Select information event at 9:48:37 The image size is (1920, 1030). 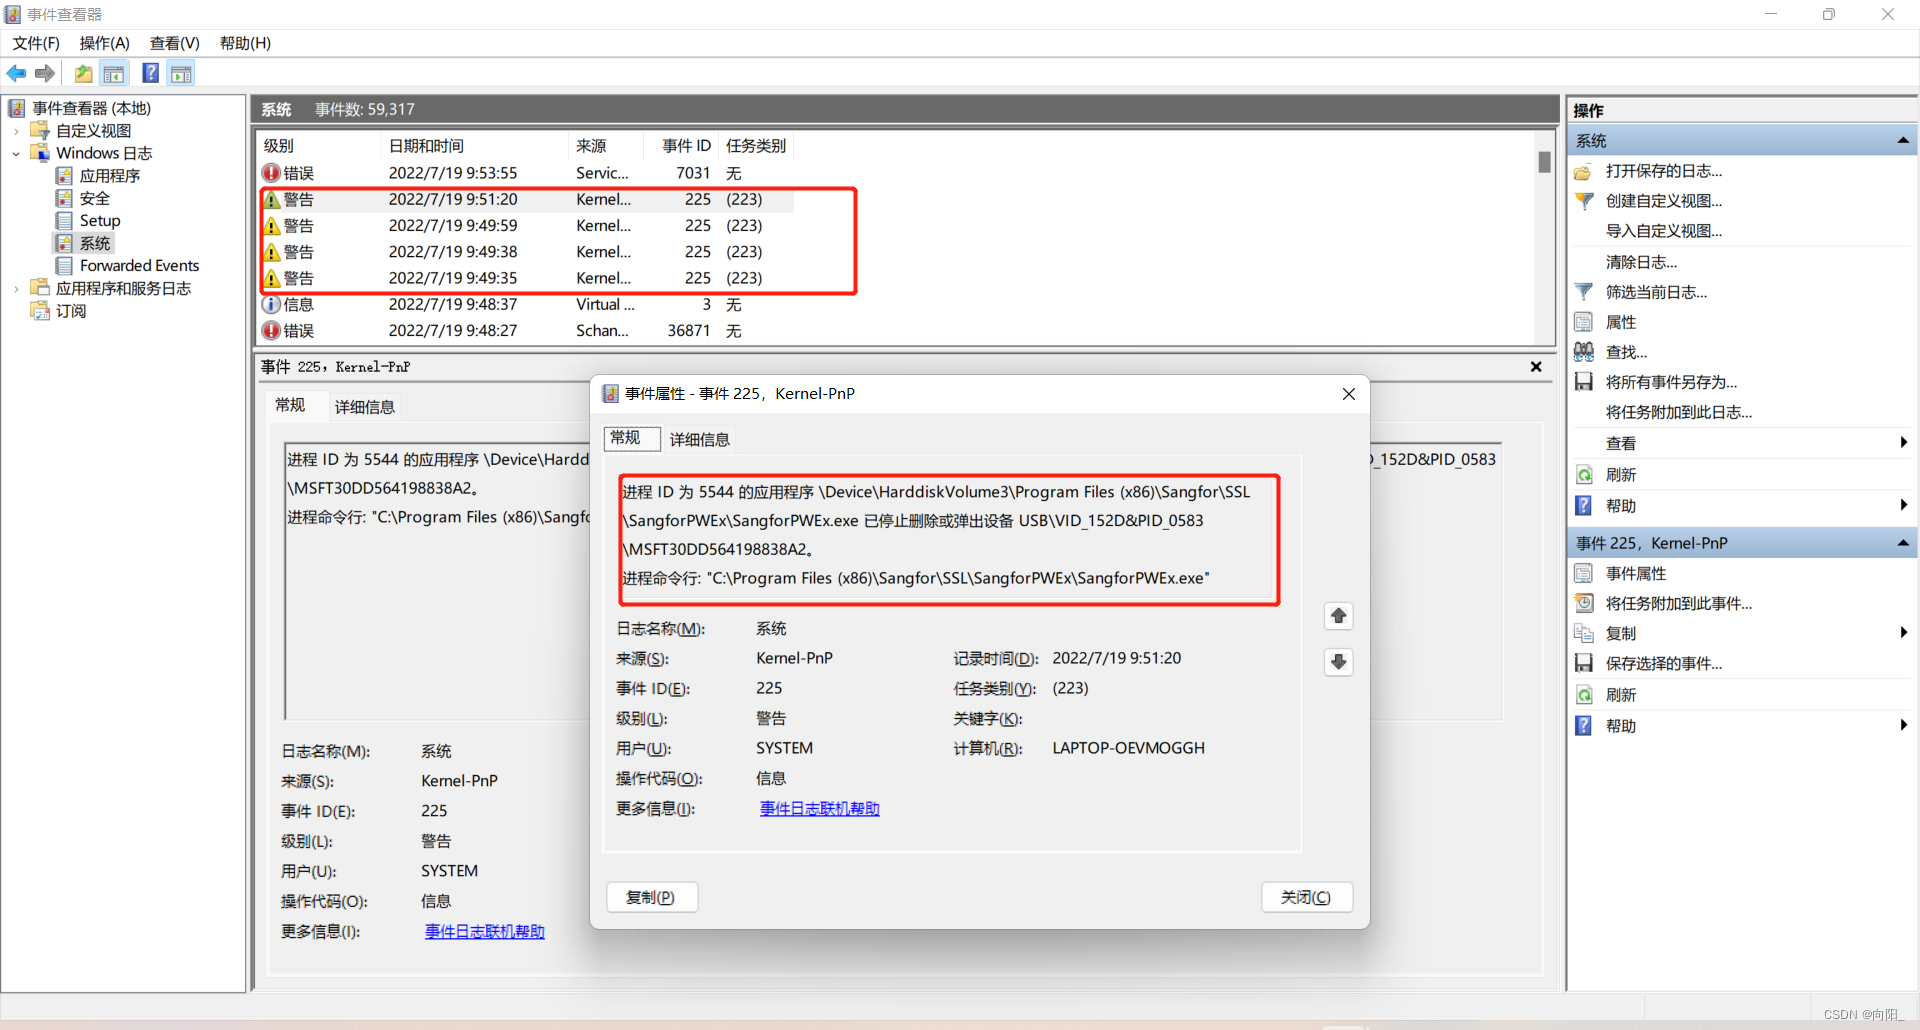pos(527,305)
